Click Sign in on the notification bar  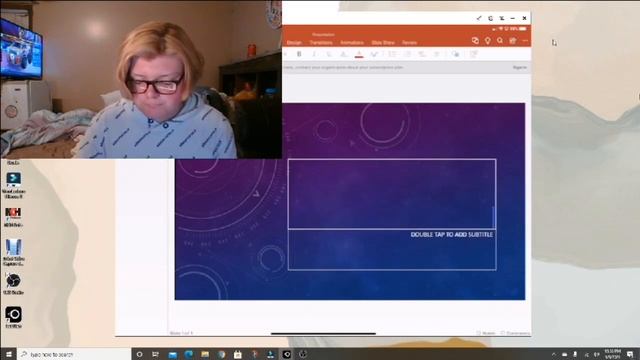point(520,67)
